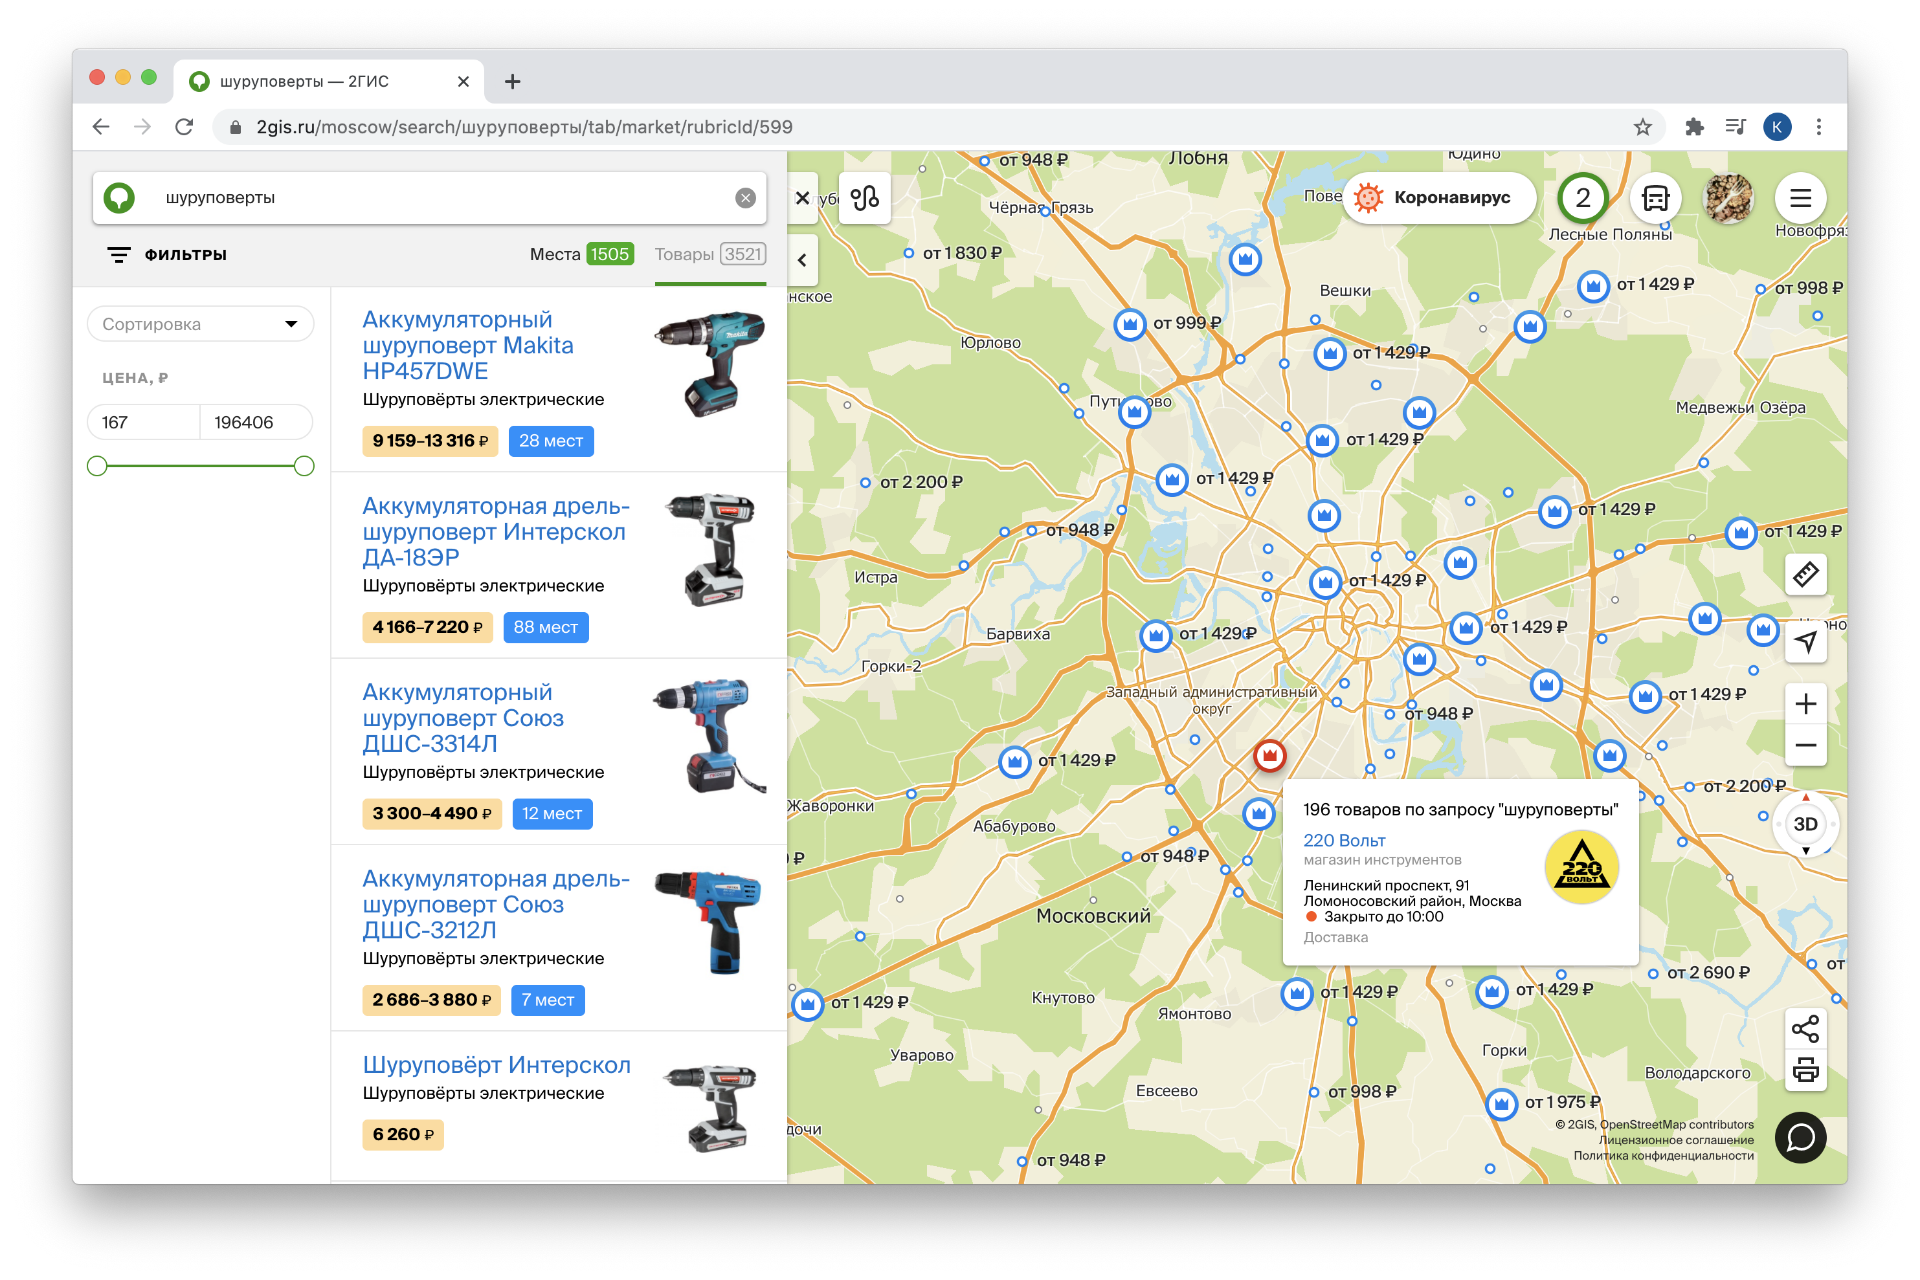Click the price 6 260 ₽ tag
This screenshot has width=1920, height=1280.
point(403,1135)
